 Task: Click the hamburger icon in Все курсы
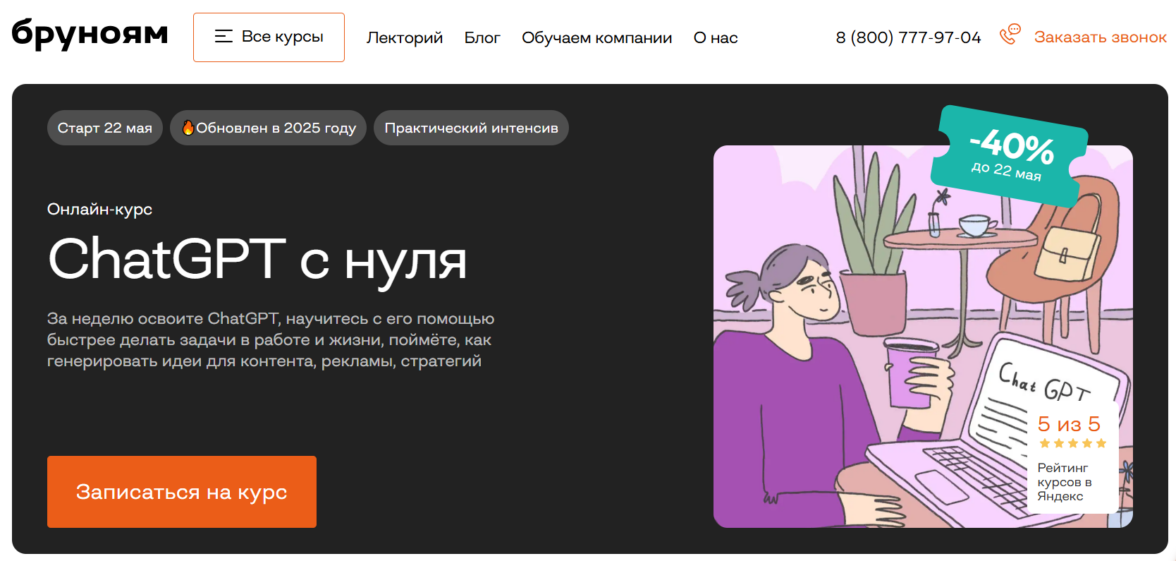point(224,37)
